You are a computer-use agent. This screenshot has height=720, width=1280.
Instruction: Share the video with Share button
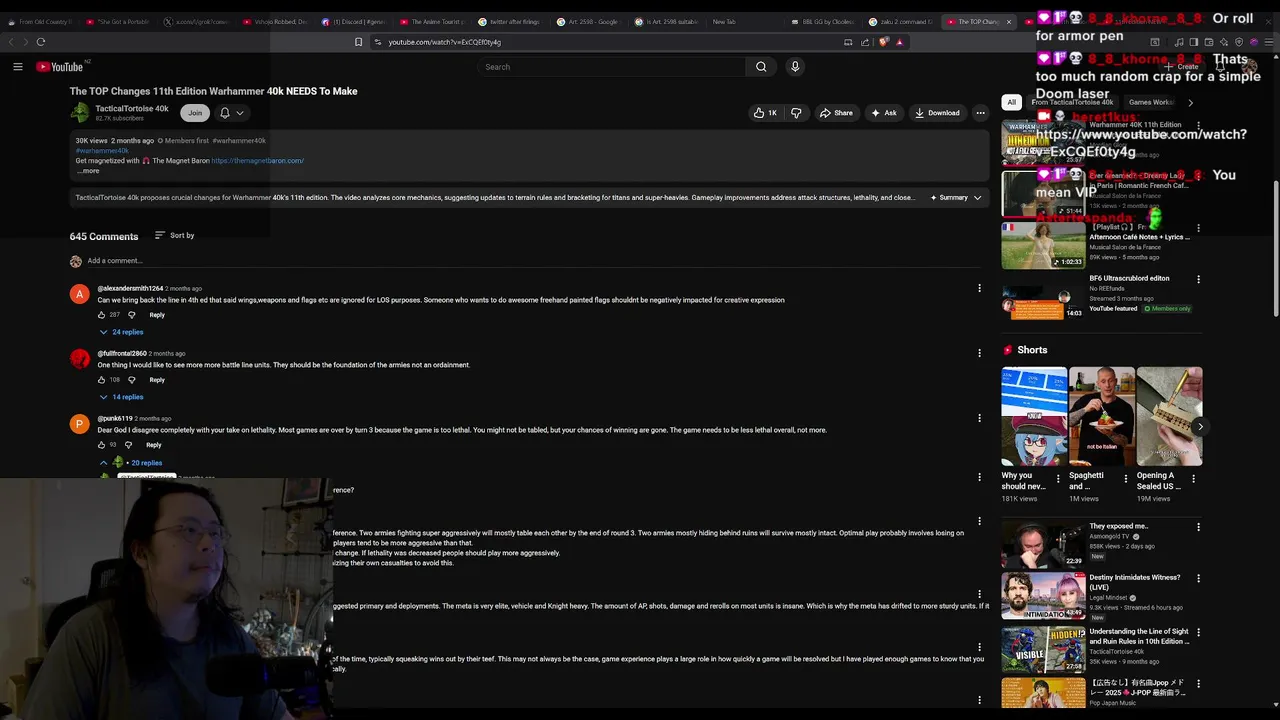[836, 113]
